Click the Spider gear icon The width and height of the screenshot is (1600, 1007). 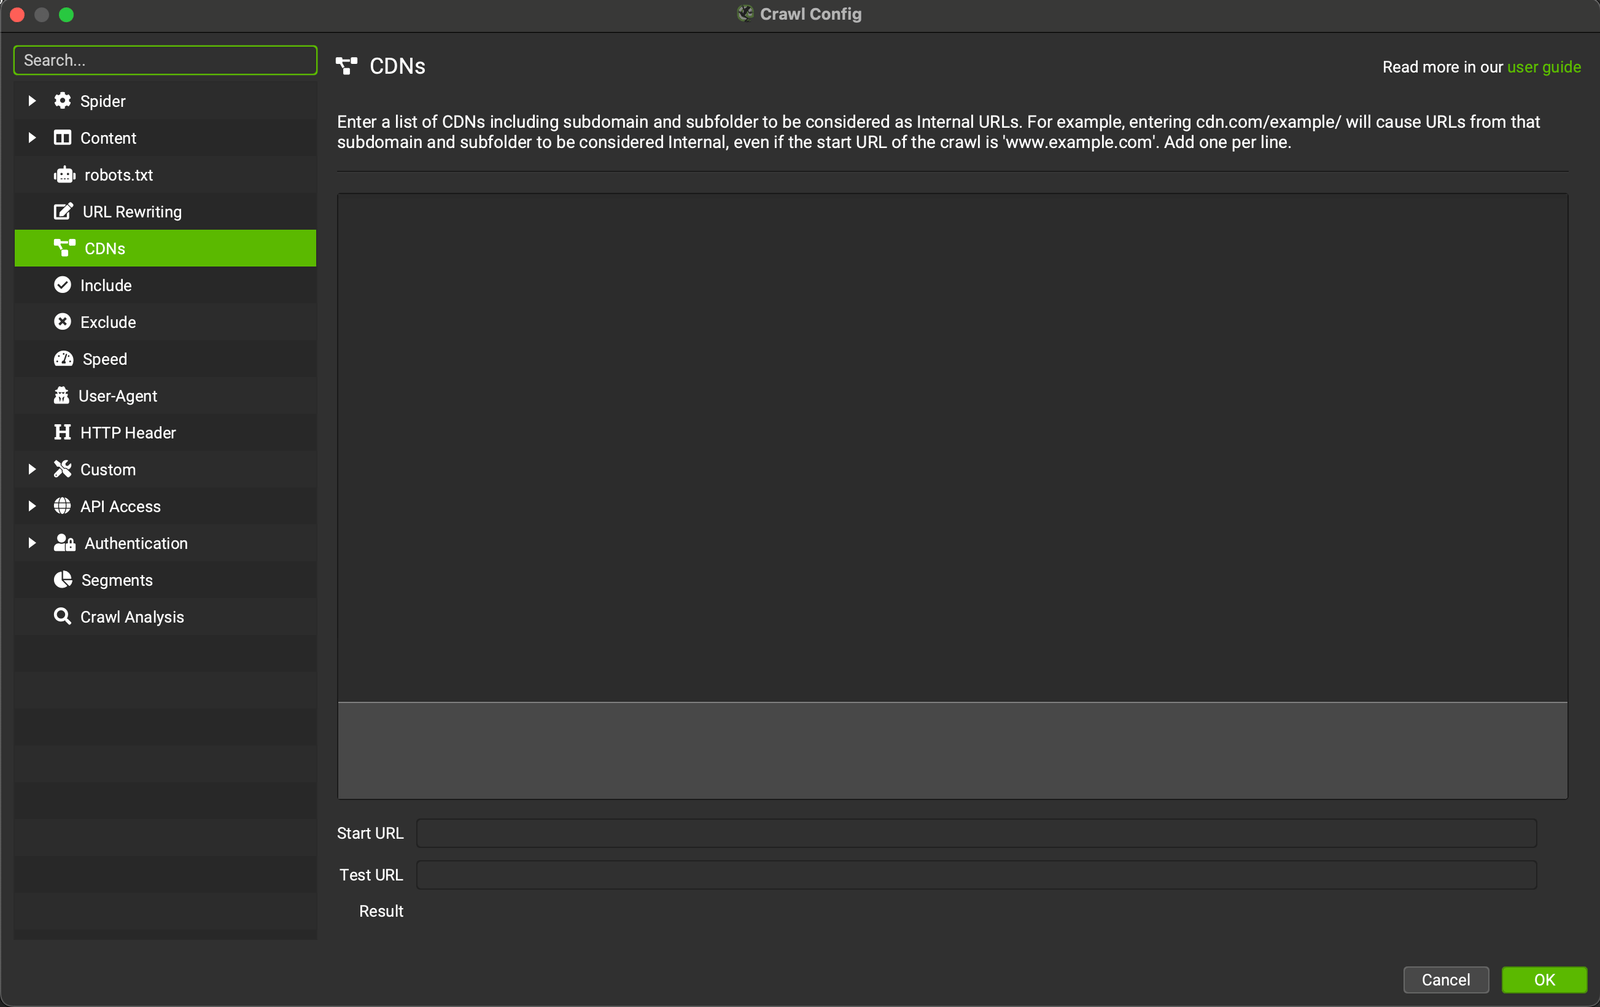tap(62, 101)
